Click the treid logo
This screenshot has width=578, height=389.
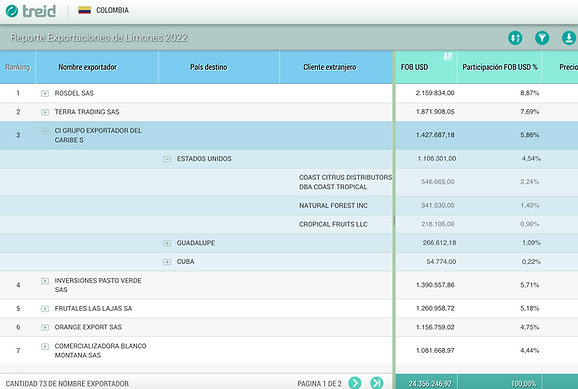[x=31, y=11]
